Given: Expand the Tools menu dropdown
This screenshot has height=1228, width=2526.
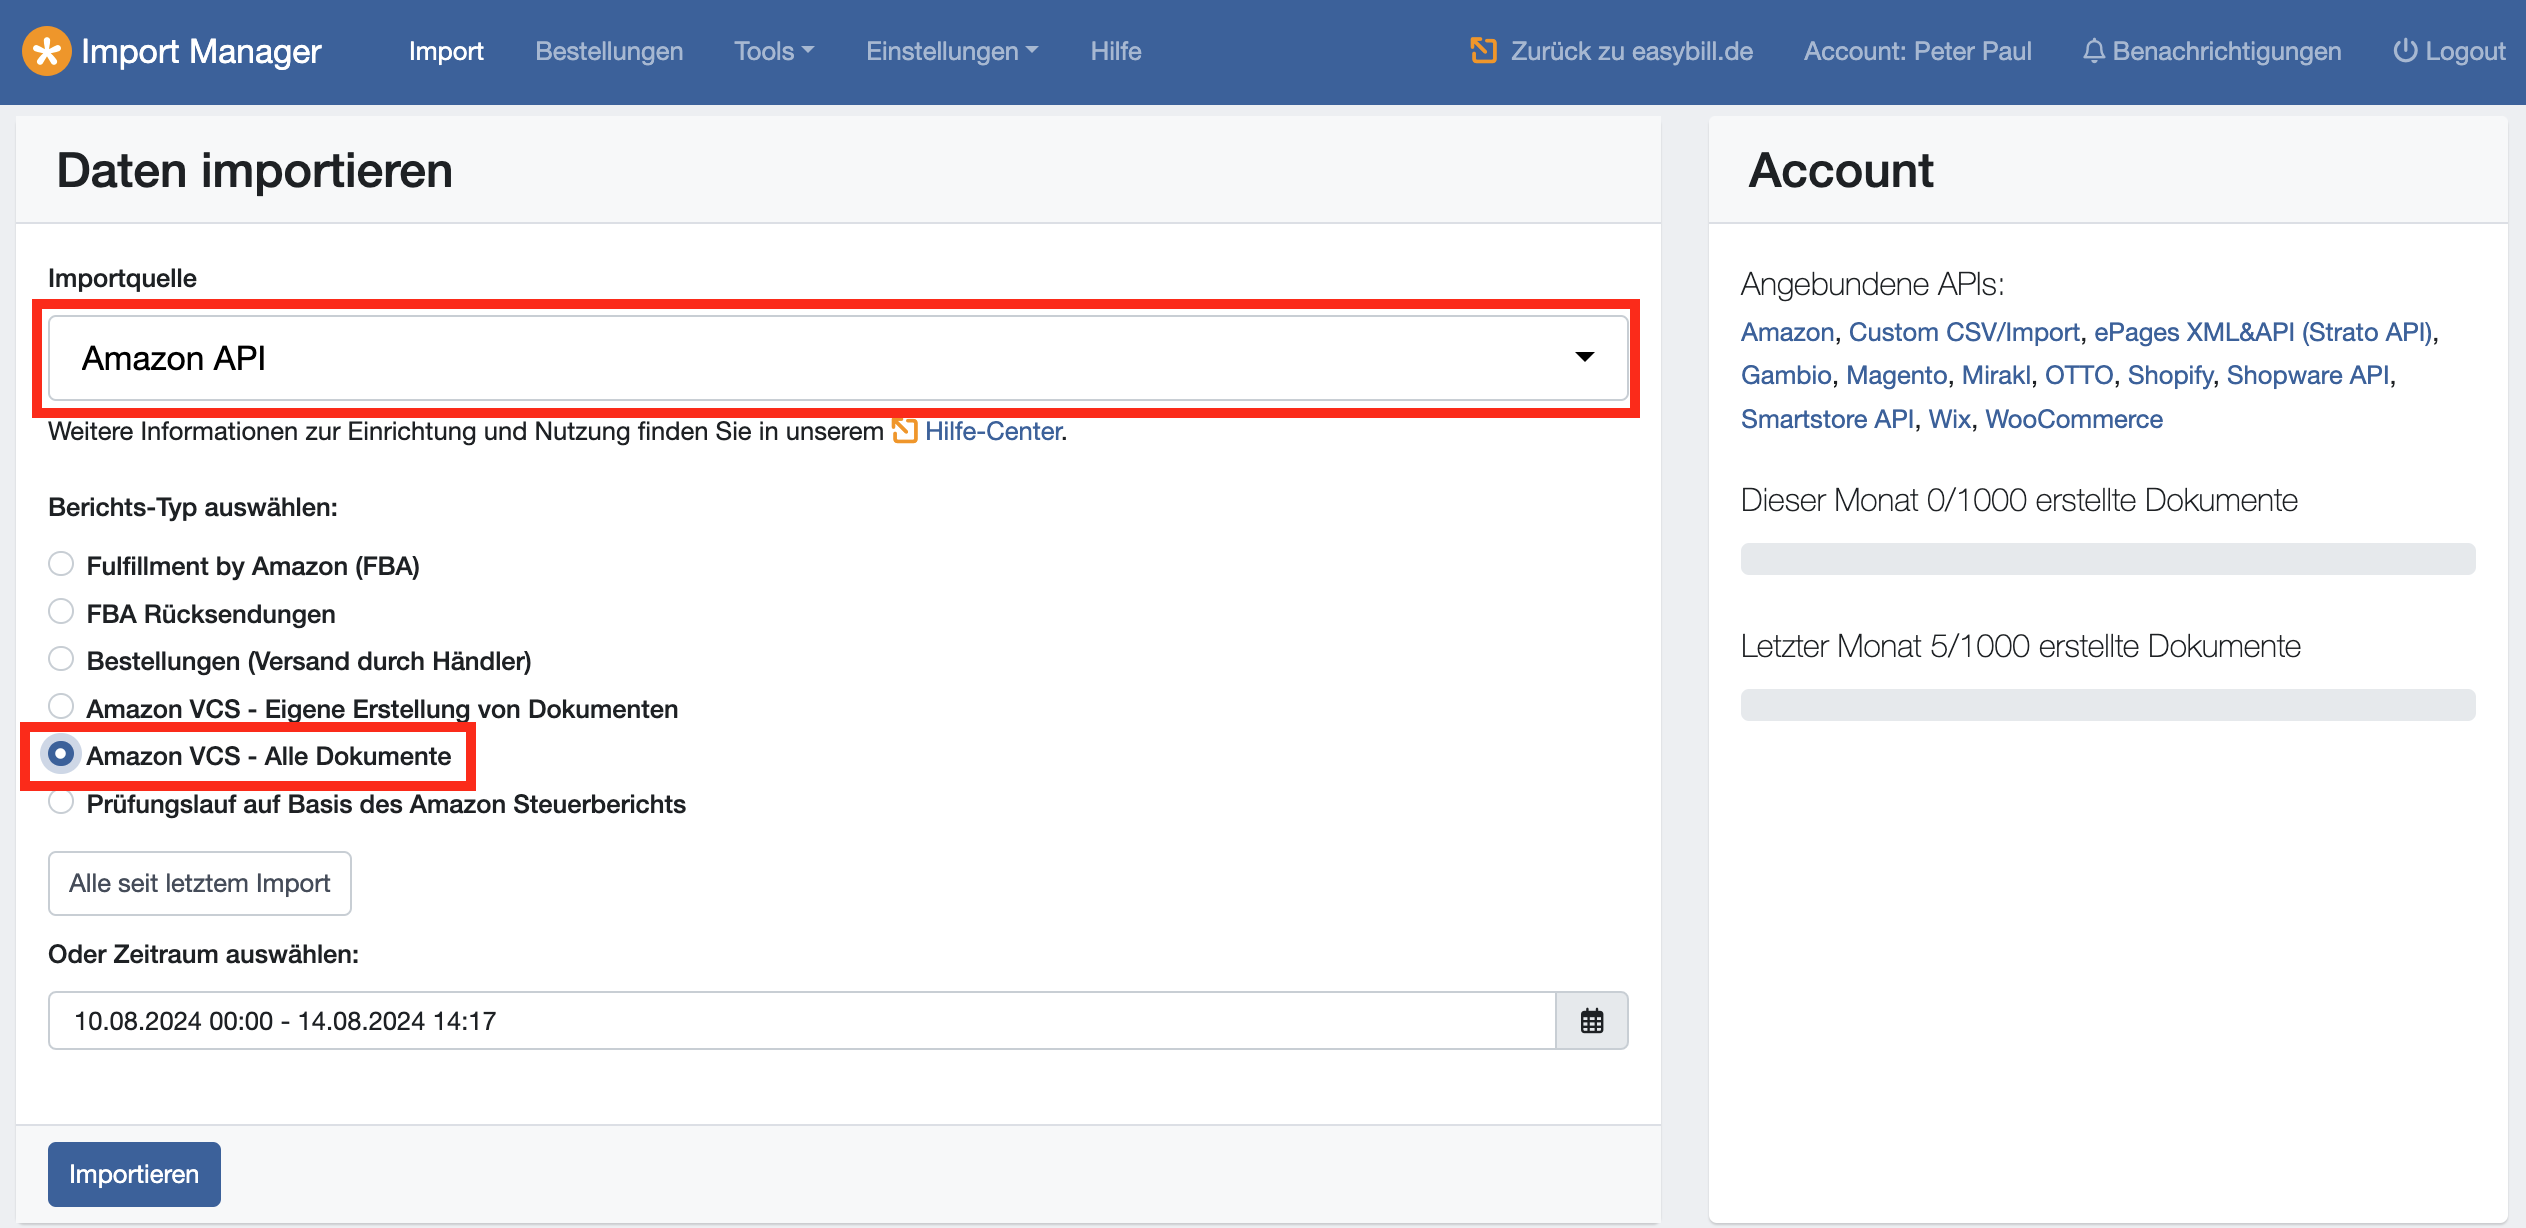Looking at the screenshot, I should pyautogui.click(x=774, y=51).
